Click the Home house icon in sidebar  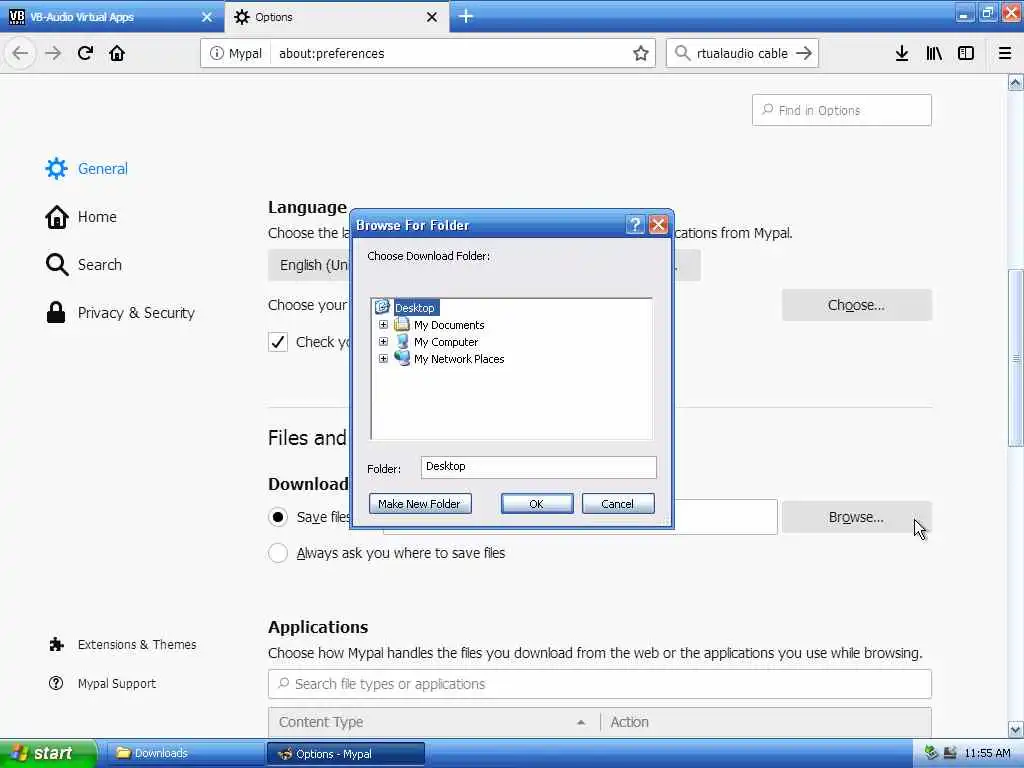(56, 217)
